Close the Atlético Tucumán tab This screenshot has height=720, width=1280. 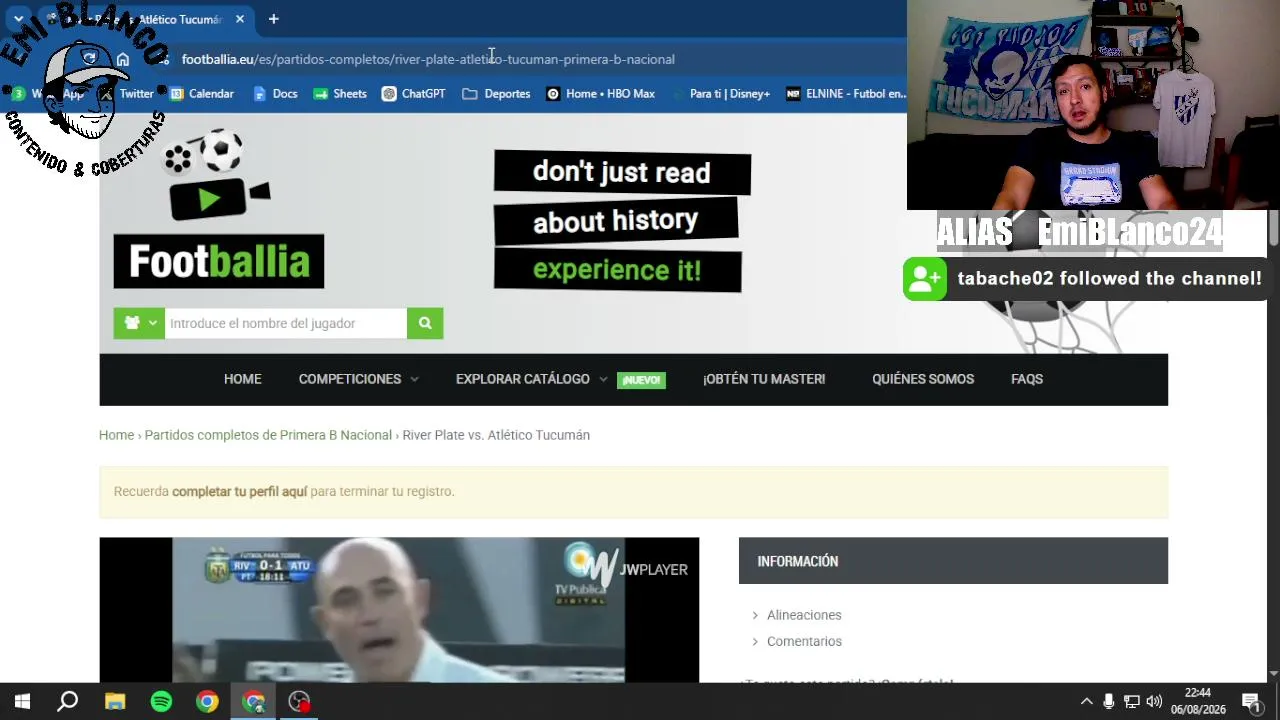point(240,19)
